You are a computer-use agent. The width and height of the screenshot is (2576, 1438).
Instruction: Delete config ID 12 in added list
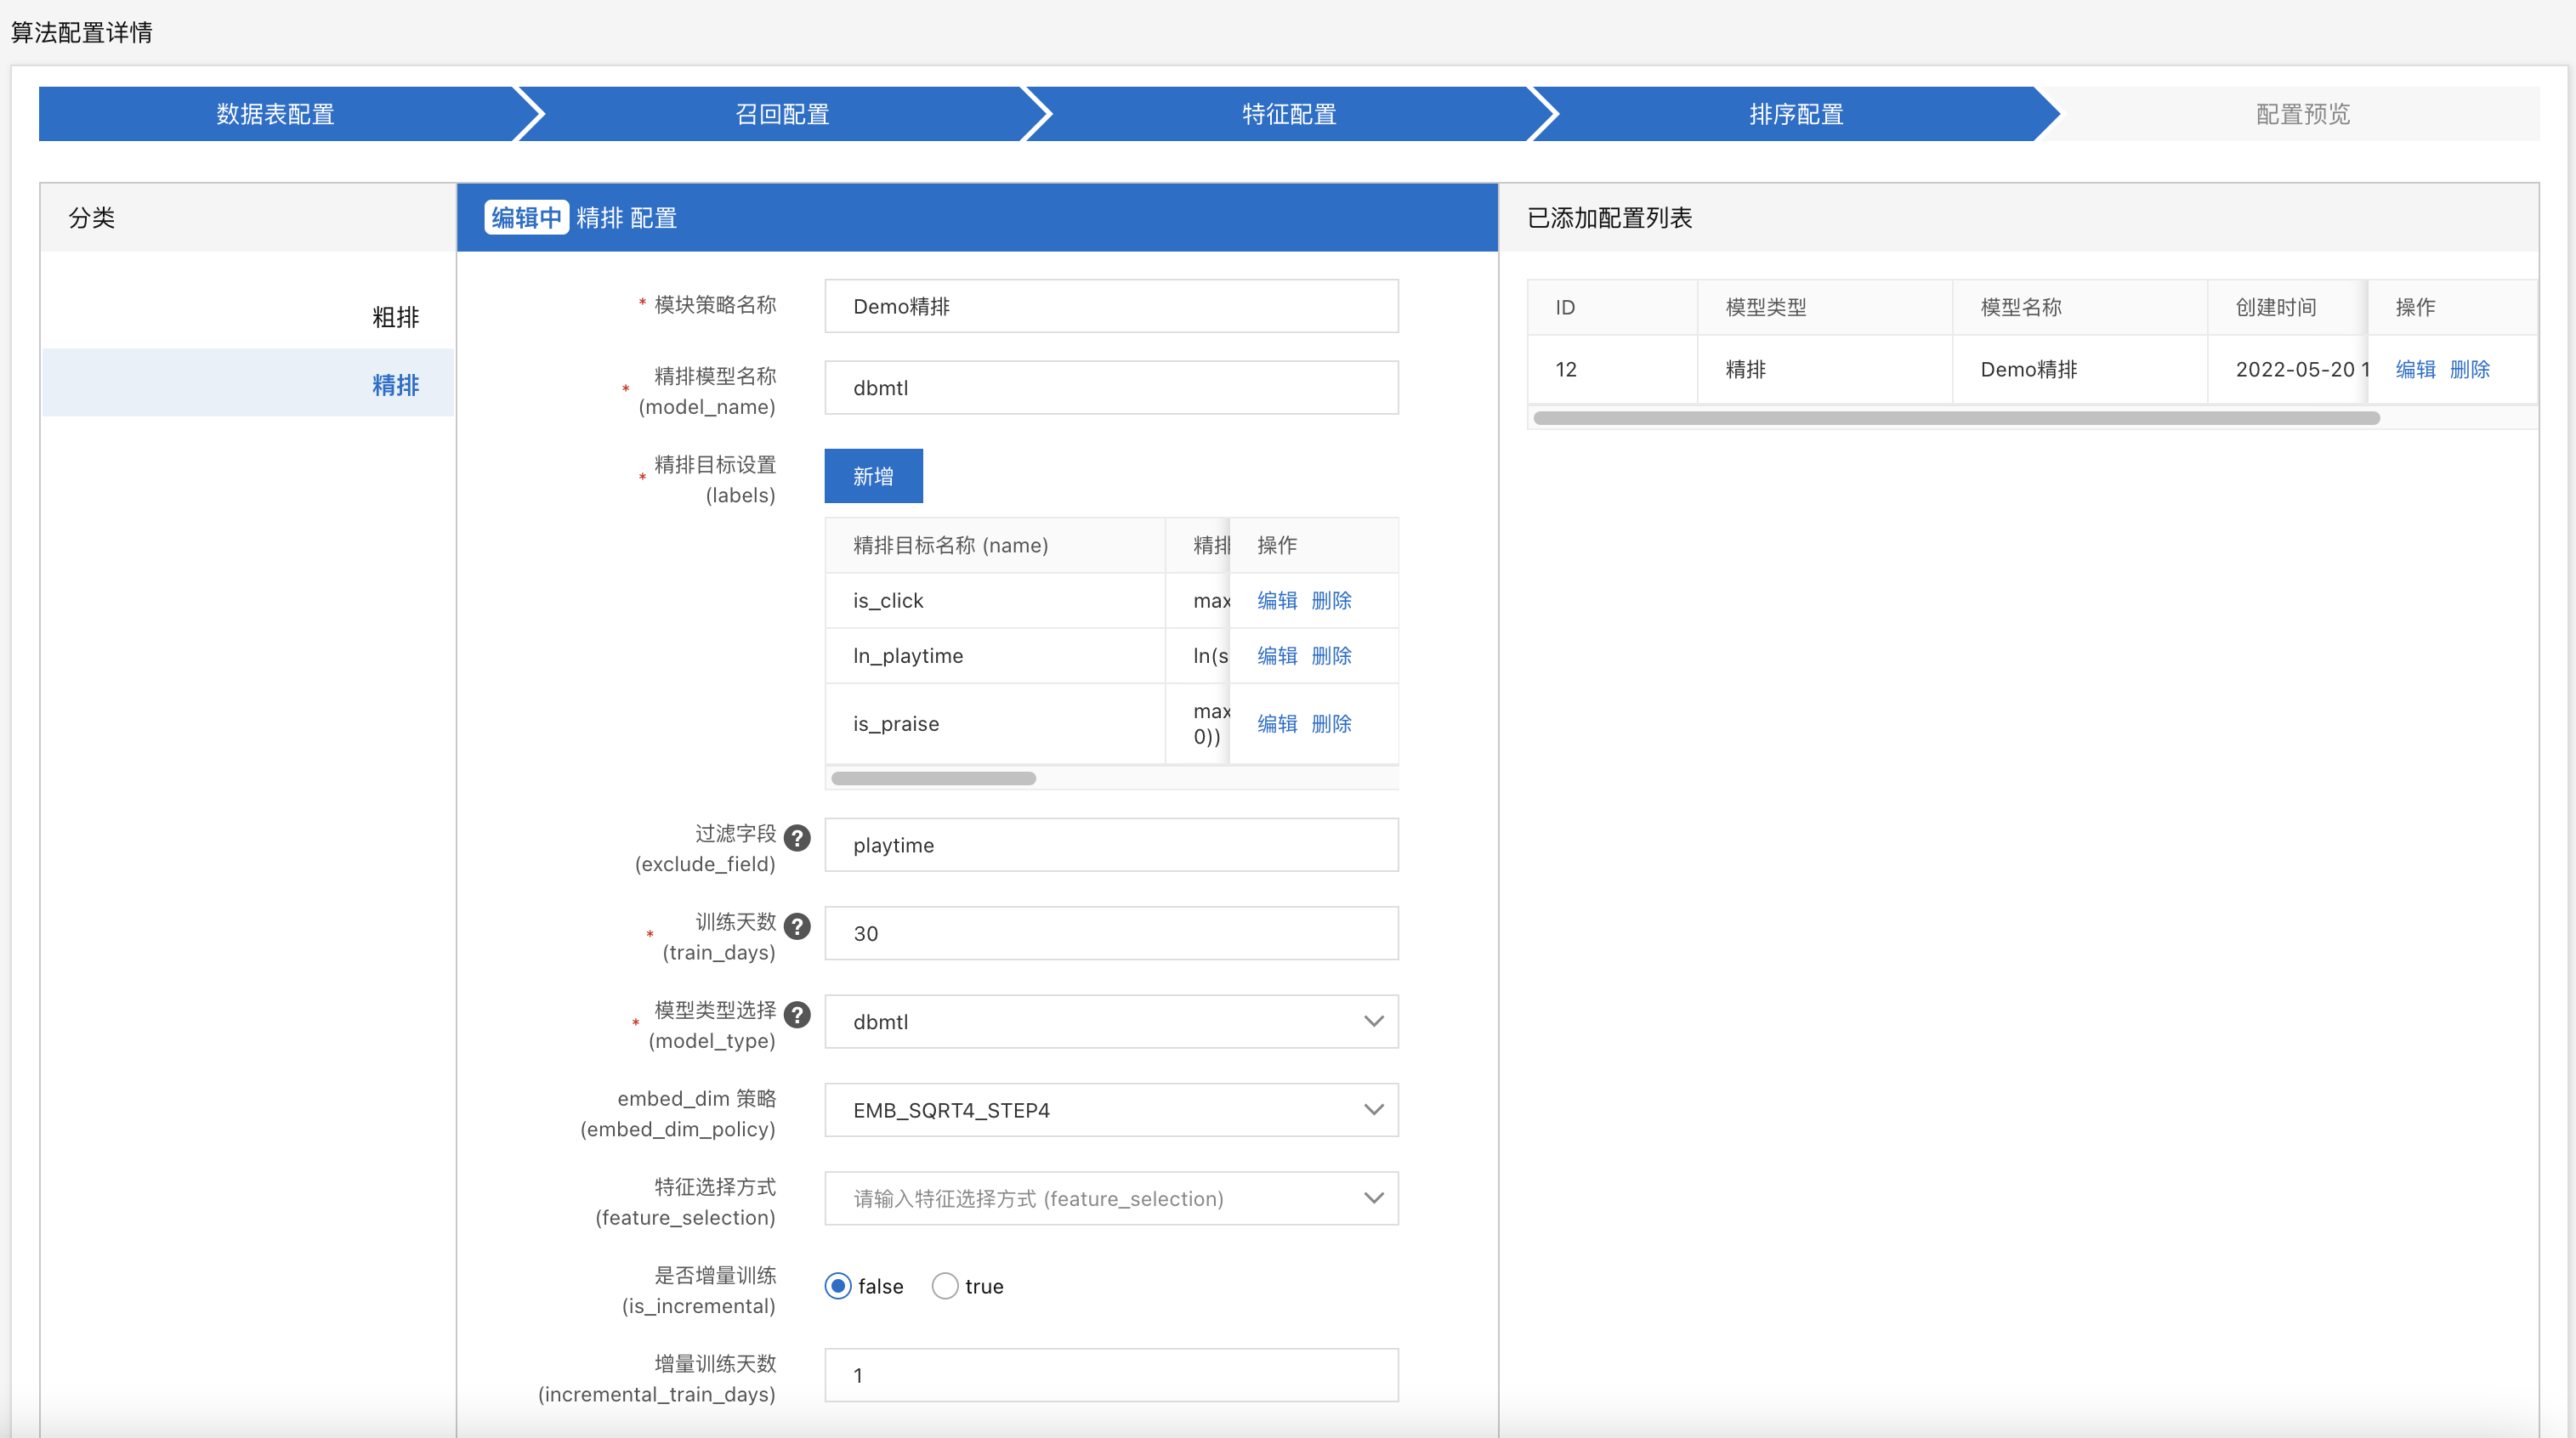pos(2469,369)
